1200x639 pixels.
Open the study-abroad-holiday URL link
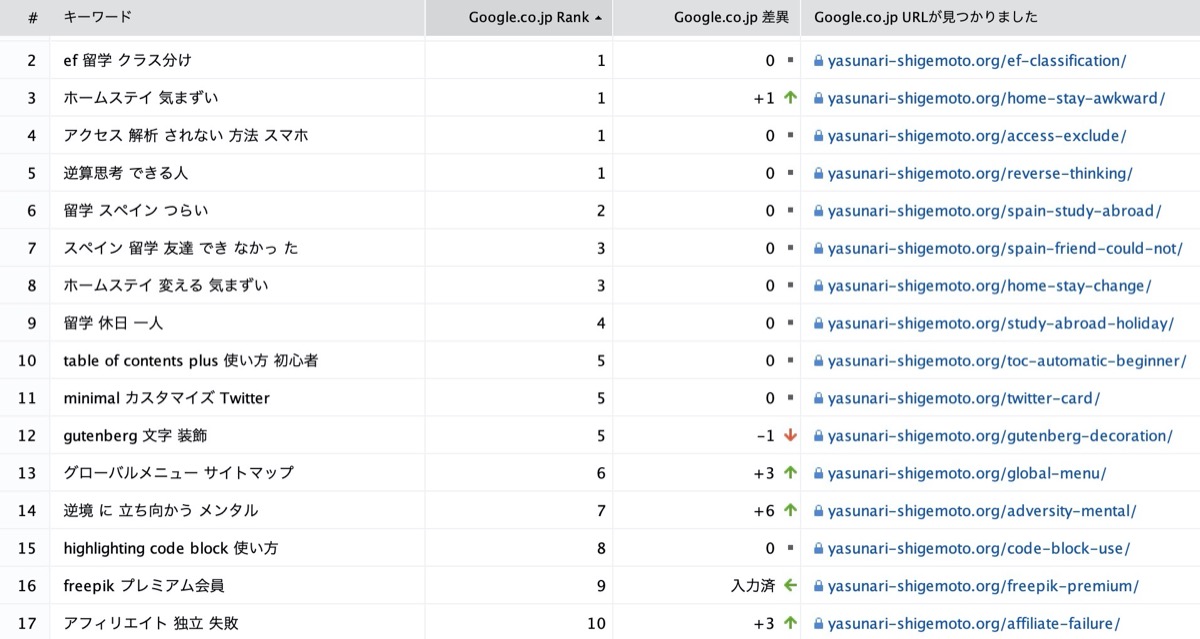coord(1000,323)
